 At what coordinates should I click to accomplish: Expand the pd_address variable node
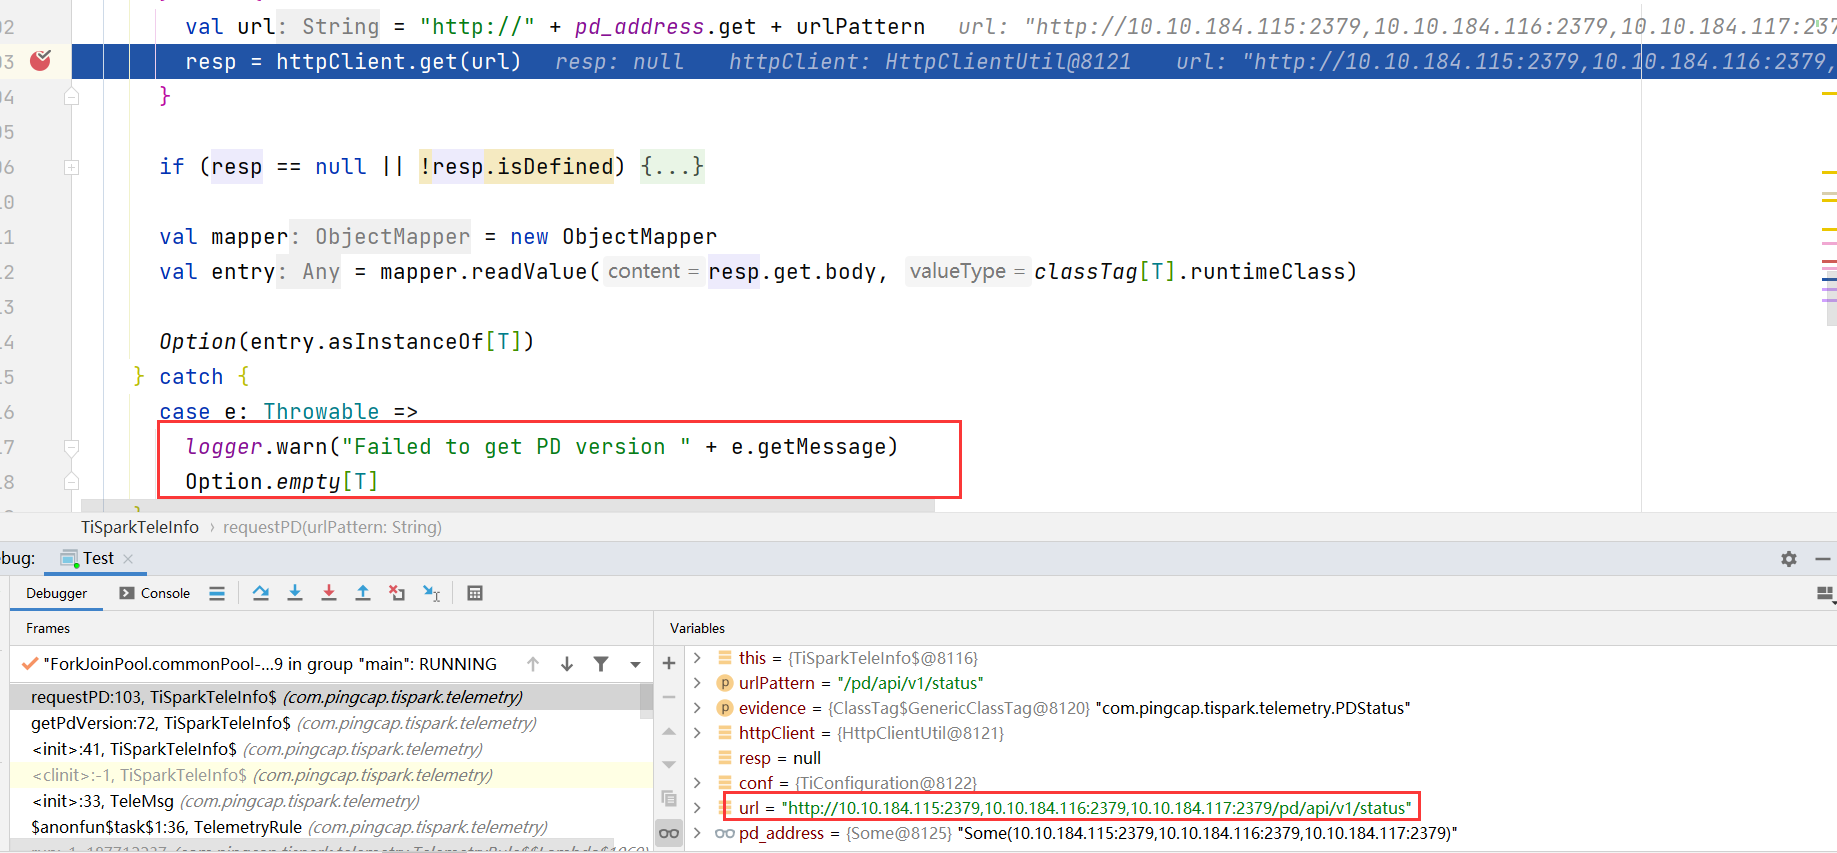697,833
